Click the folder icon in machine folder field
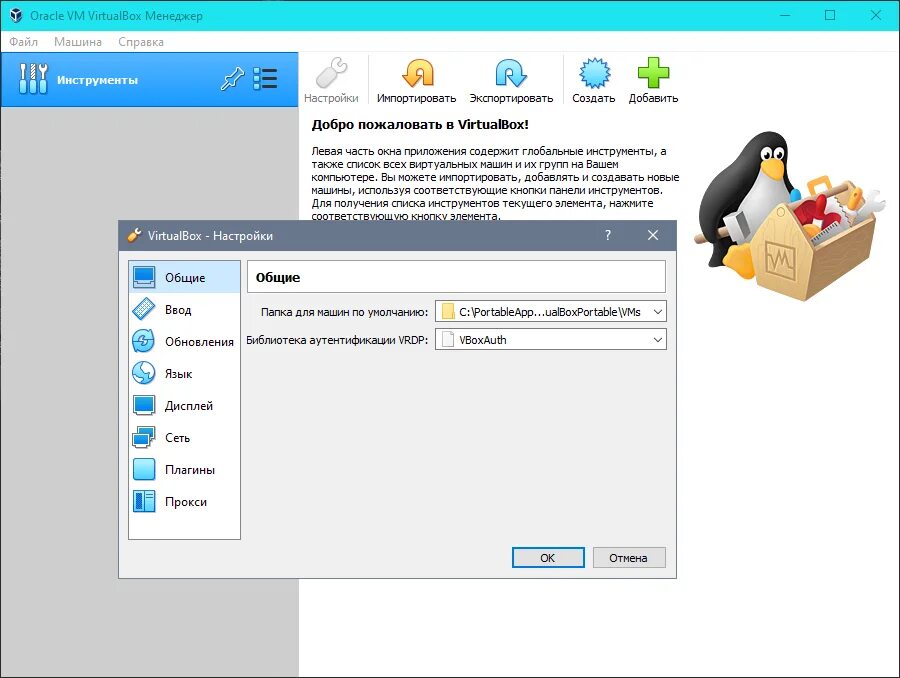900x678 pixels. [448, 312]
